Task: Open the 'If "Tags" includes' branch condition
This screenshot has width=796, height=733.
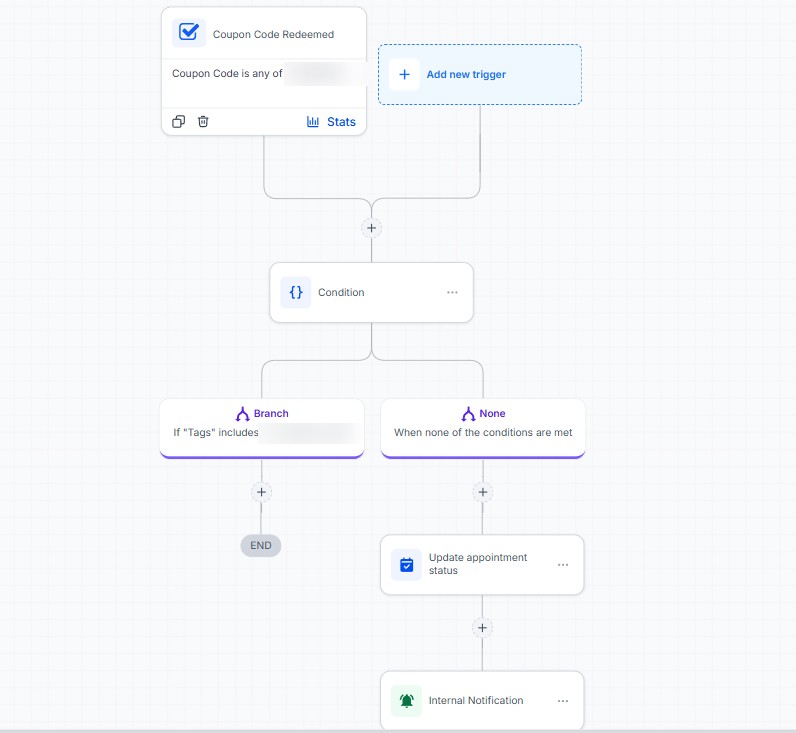Action: 262,428
